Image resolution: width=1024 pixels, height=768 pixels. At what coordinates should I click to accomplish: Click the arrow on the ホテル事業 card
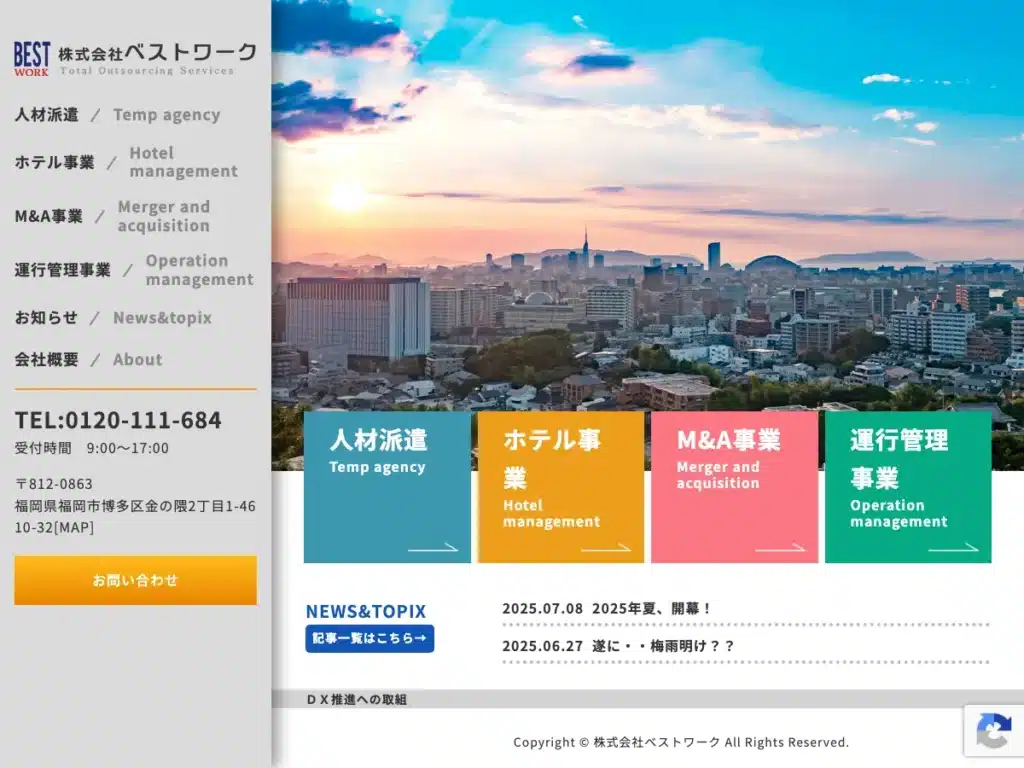click(606, 547)
